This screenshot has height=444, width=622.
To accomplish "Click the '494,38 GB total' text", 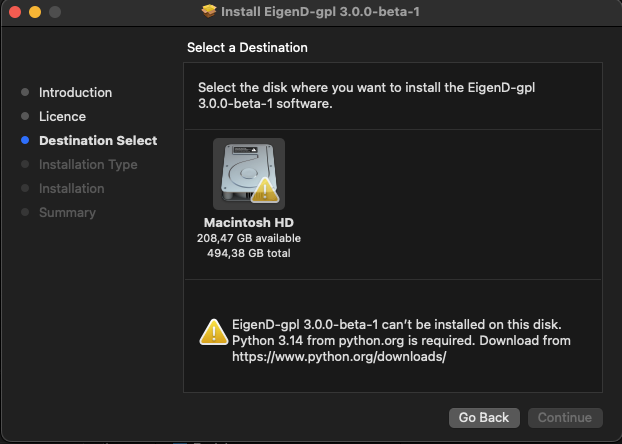I will coord(249,253).
